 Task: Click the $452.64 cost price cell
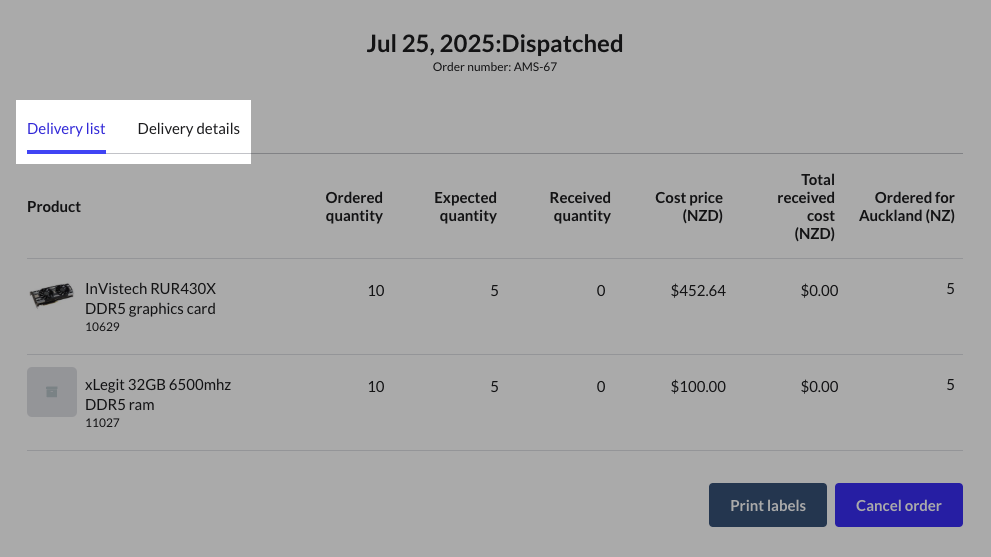point(698,291)
